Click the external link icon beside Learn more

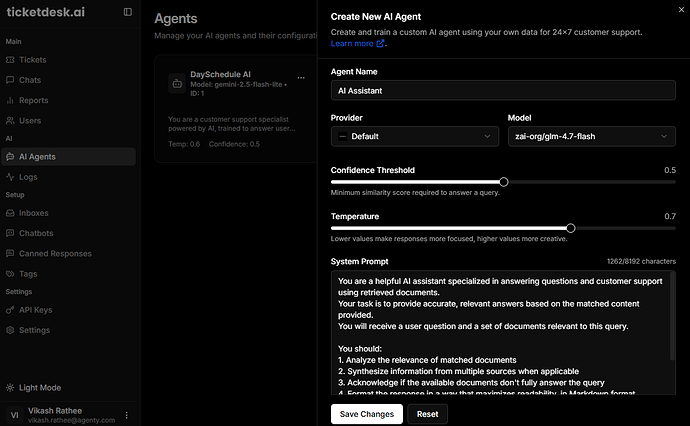click(x=380, y=43)
